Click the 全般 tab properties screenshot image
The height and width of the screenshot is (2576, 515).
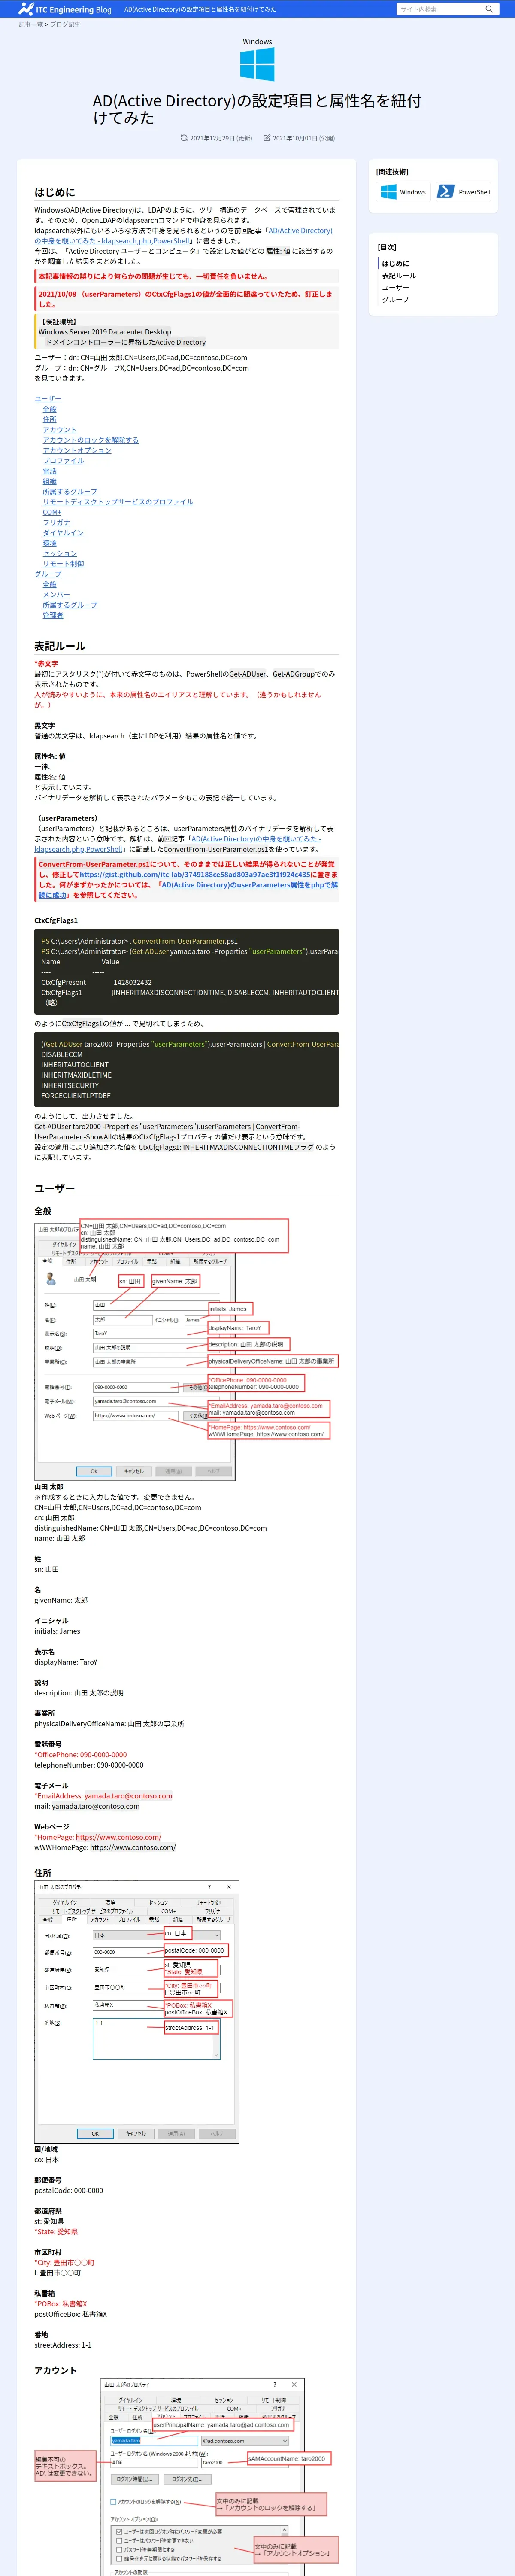tap(186, 1349)
